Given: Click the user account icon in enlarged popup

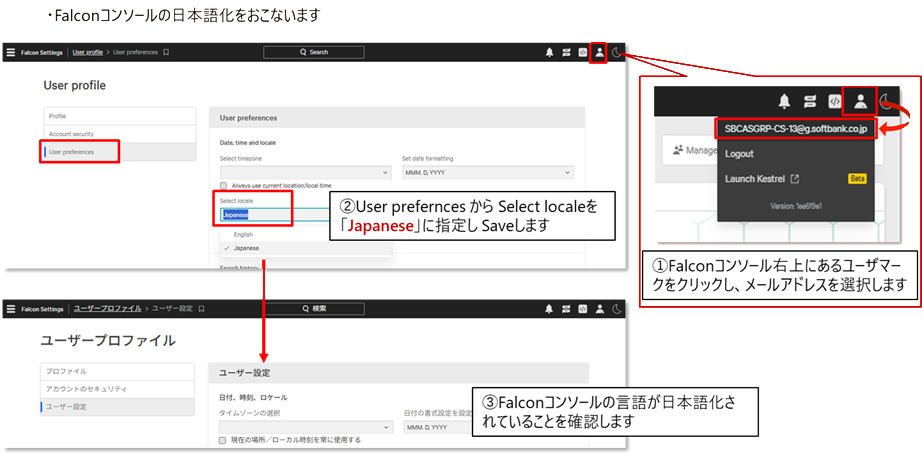Looking at the screenshot, I should (x=859, y=100).
